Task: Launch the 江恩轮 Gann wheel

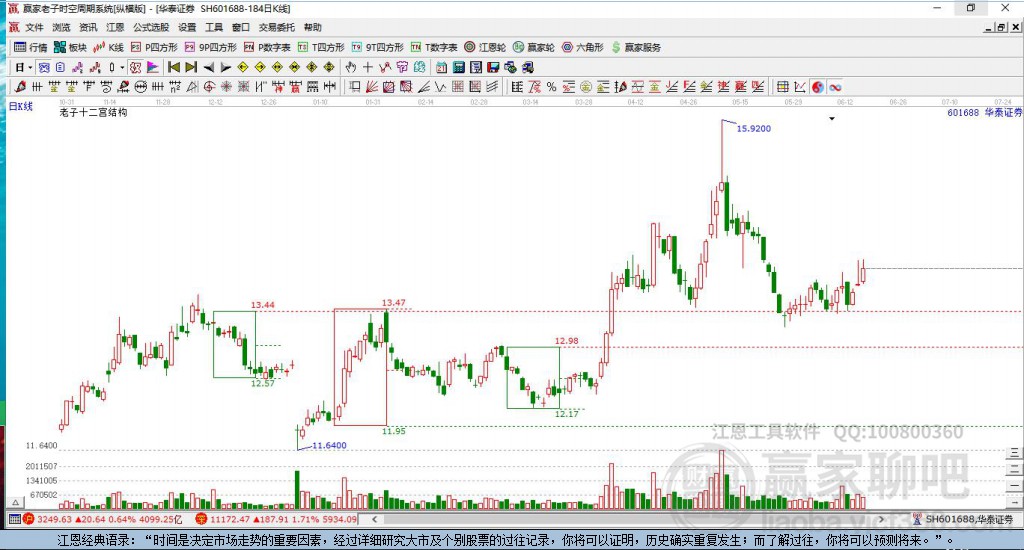Action: coord(485,47)
